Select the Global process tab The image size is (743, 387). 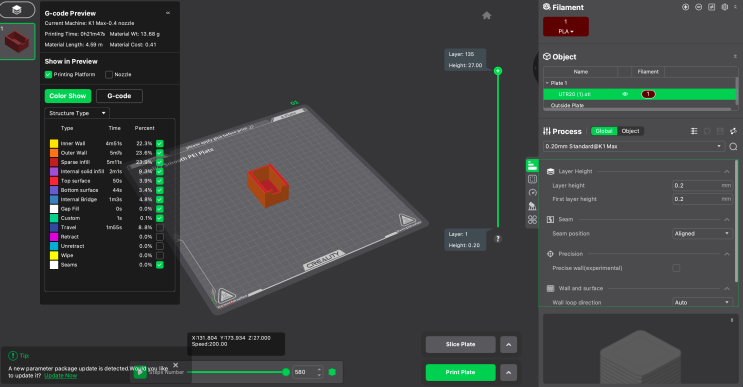coord(604,131)
